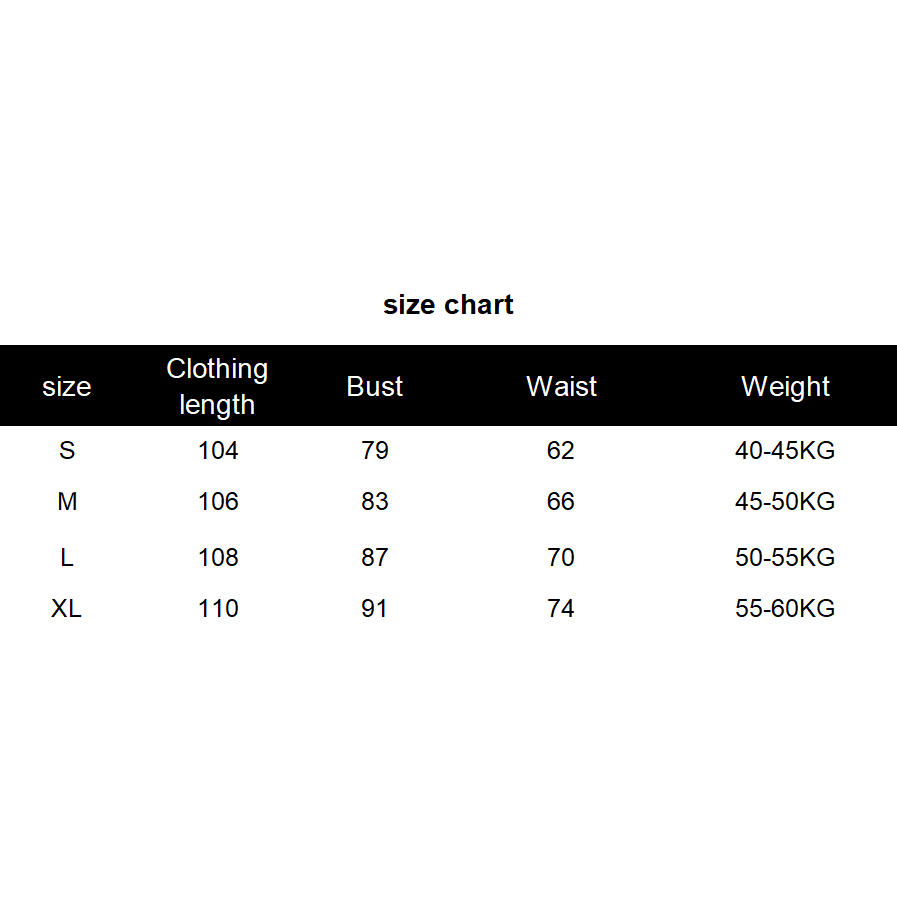Click the S size row label
Viewport: 897px width, 897px height.
[67, 451]
